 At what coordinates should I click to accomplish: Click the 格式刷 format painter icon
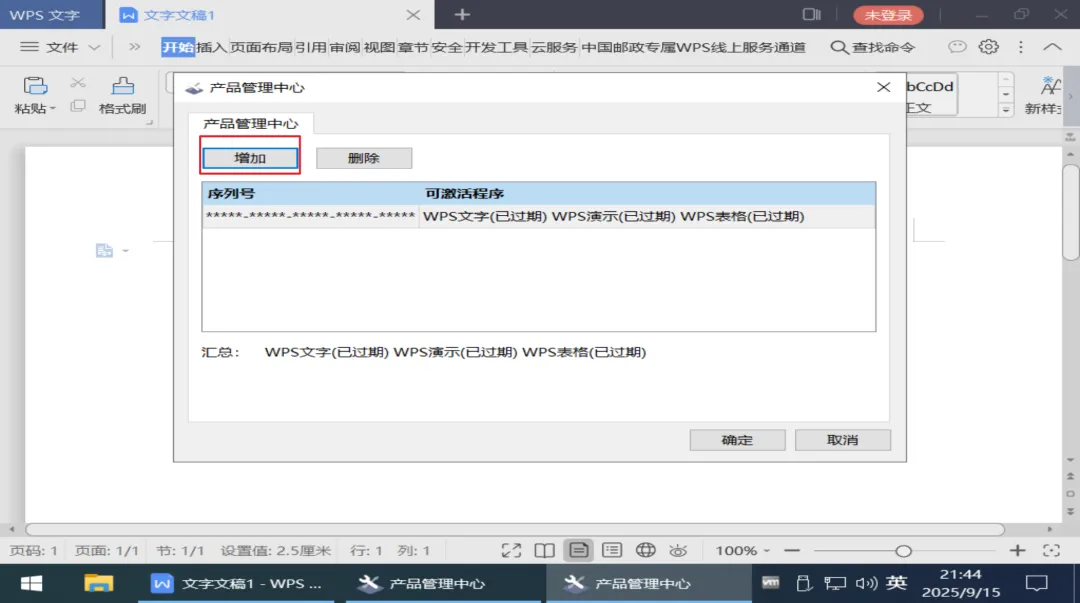(x=123, y=86)
